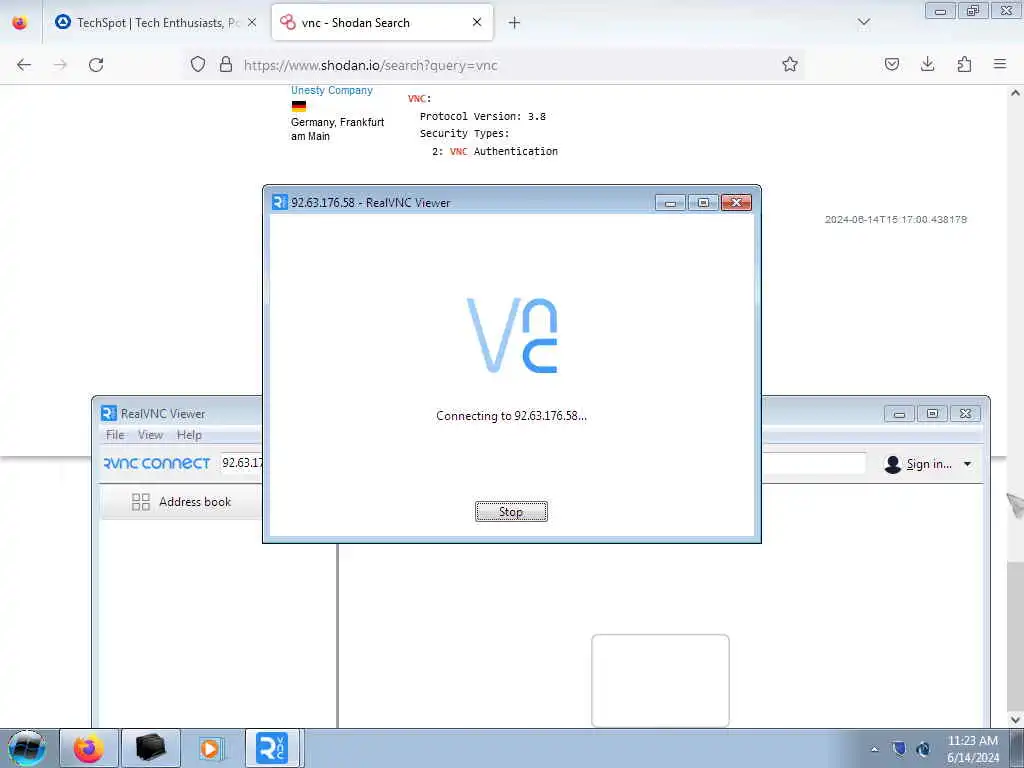Click the Firefox forward arrow
1024x768 pixels.
coord(60,65)
